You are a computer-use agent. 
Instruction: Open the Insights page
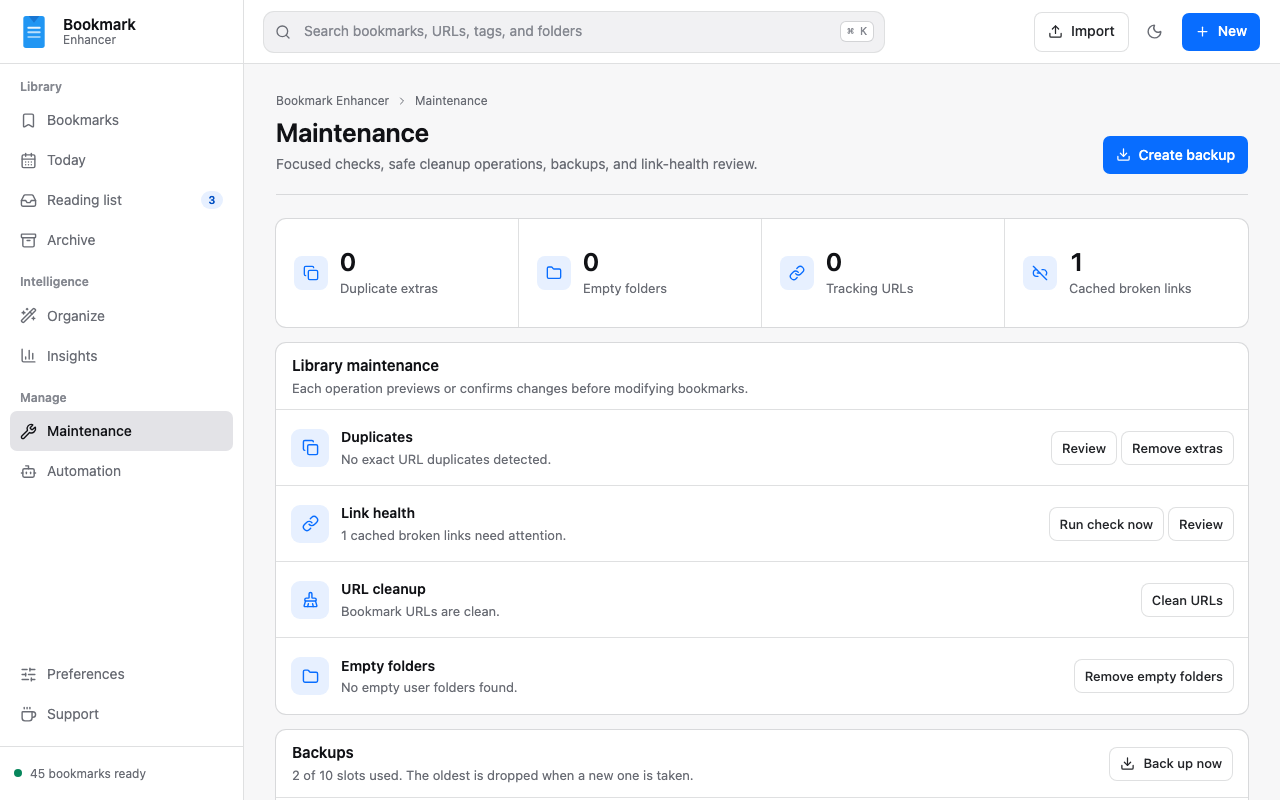tap(121, 356)
